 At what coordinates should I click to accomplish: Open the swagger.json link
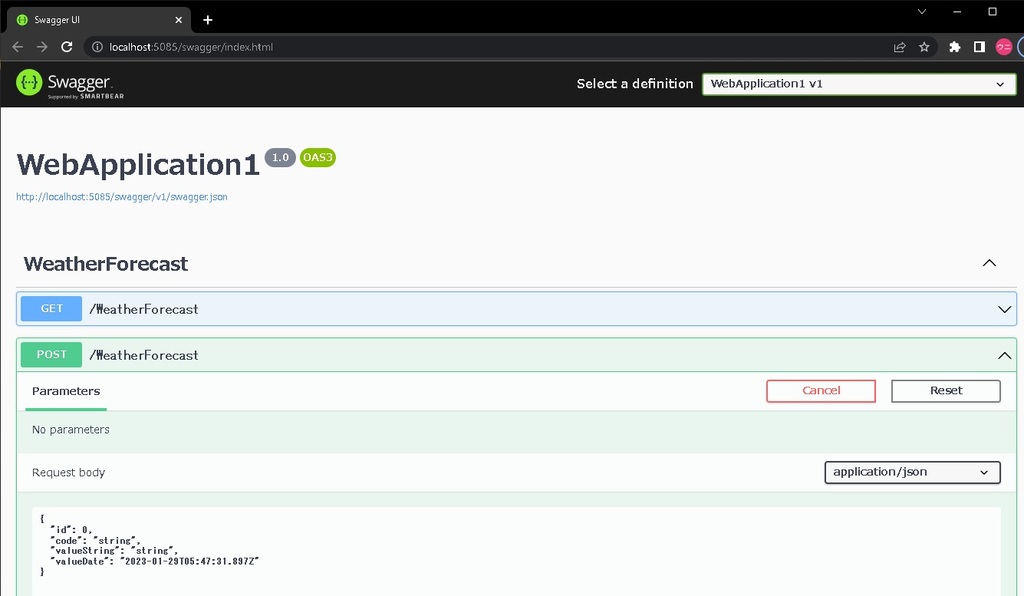coord(122,197)
